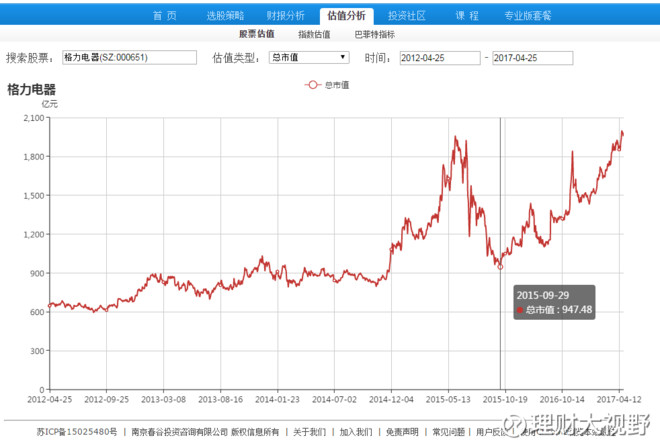Click the 2015-09-29 data point marker
This screenshot has width=660, height=442.
pyautogui.click(x=500, y=267)
